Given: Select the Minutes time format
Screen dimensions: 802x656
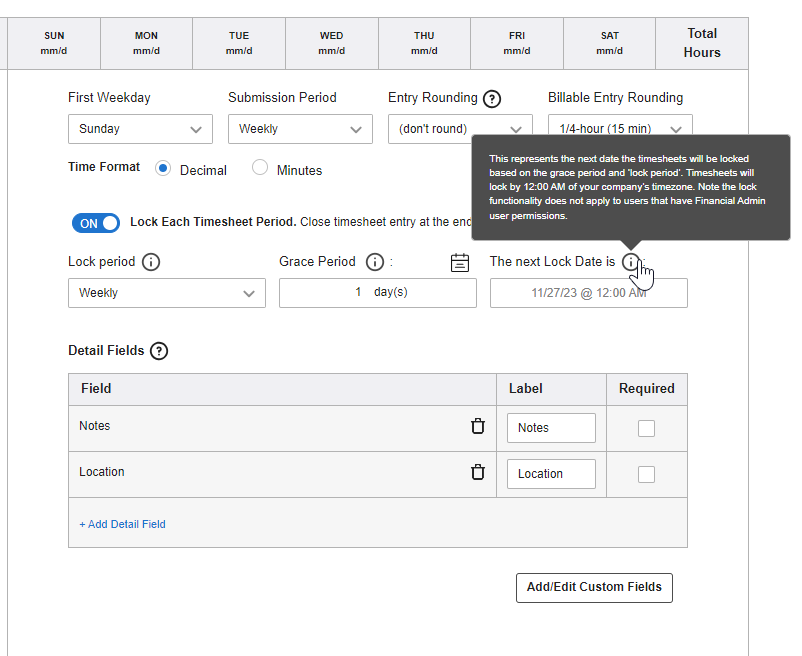Looking at the screenshot, I should click(260, 167).
